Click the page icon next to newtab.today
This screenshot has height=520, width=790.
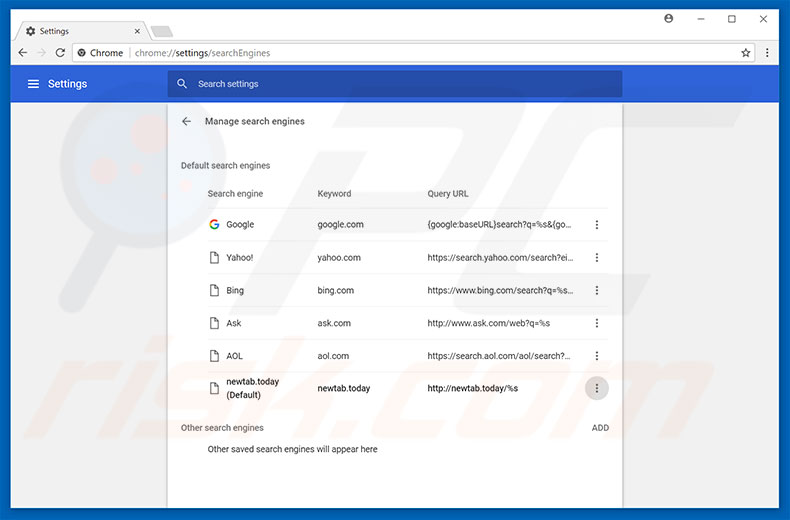[x=214, y=388]
